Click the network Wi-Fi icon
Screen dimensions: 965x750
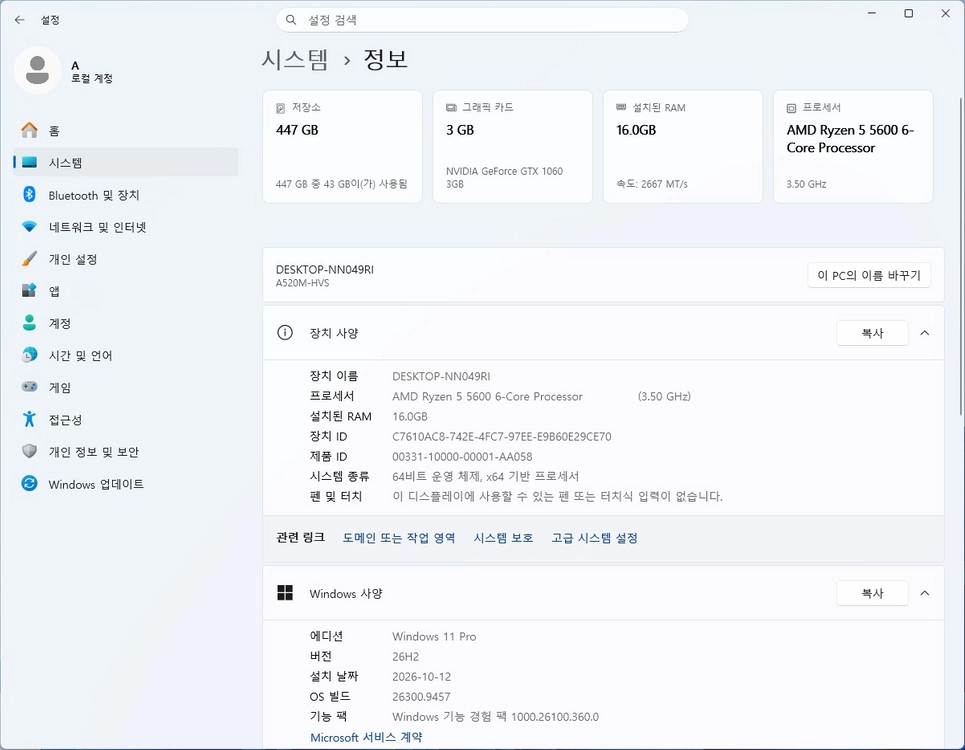coord(29,226)
